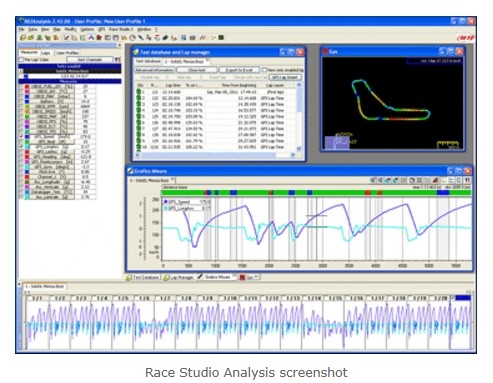Viewport: 493px width, 383px height.
Task: Toggle the Per Lap Color checkbox
Action: click(x=21, y=60)
